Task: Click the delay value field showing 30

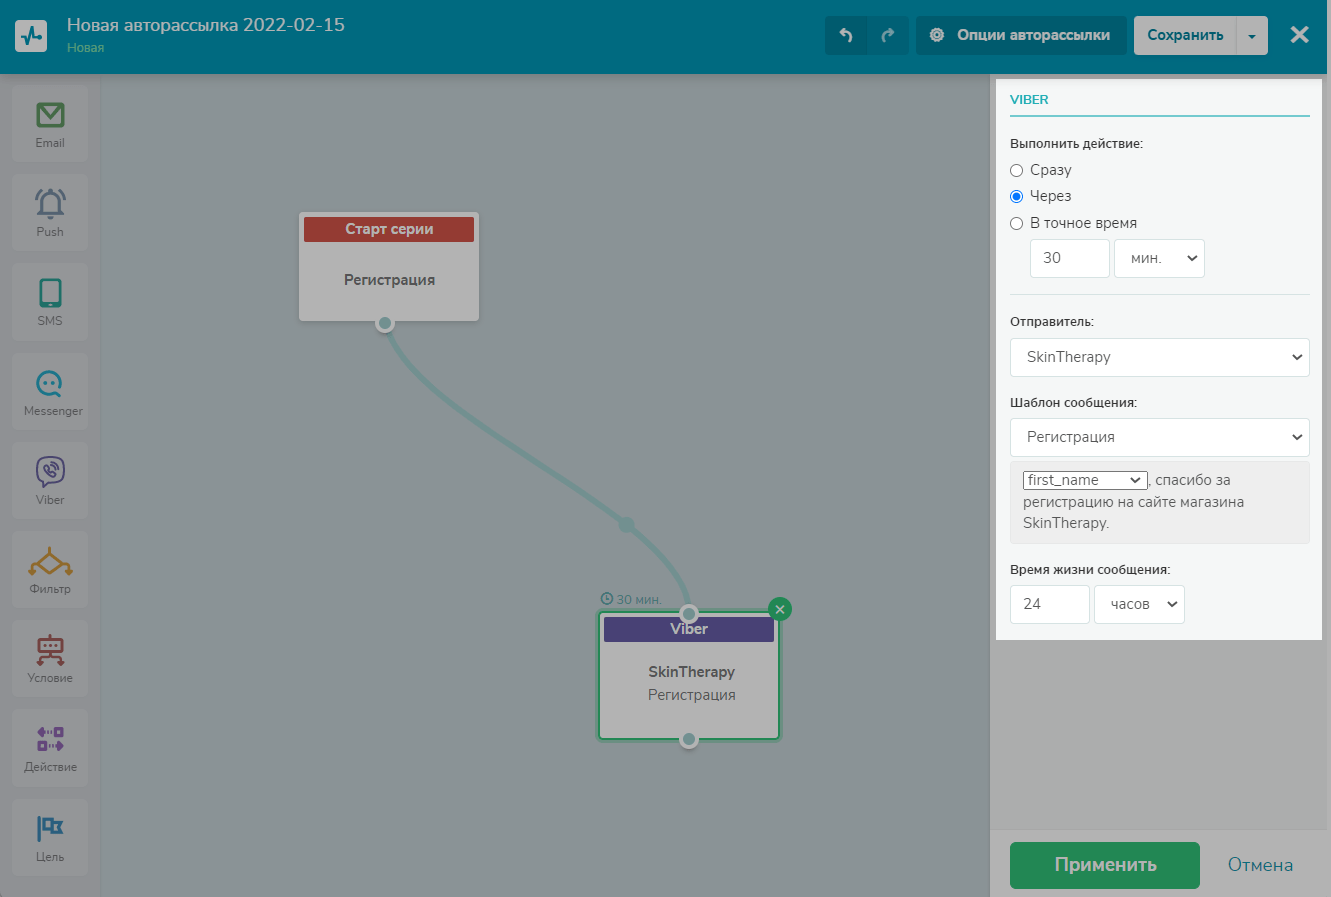Action: pyautogui.click(x=1070, y=258)
